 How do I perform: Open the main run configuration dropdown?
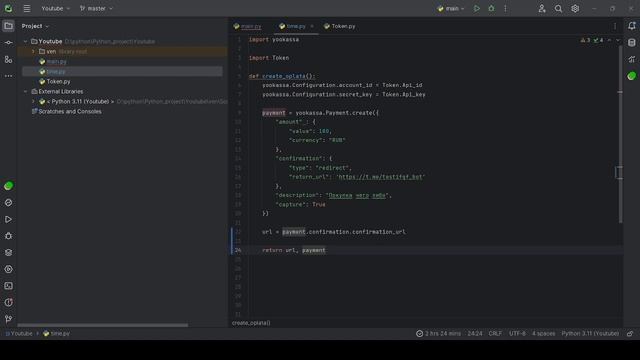coord(450,8)
